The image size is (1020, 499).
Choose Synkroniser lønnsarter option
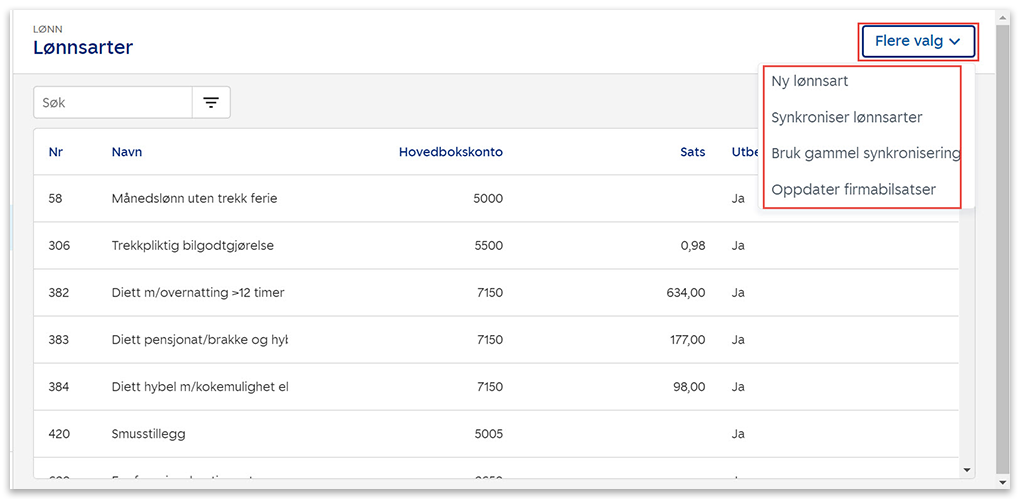click(846, 117)
